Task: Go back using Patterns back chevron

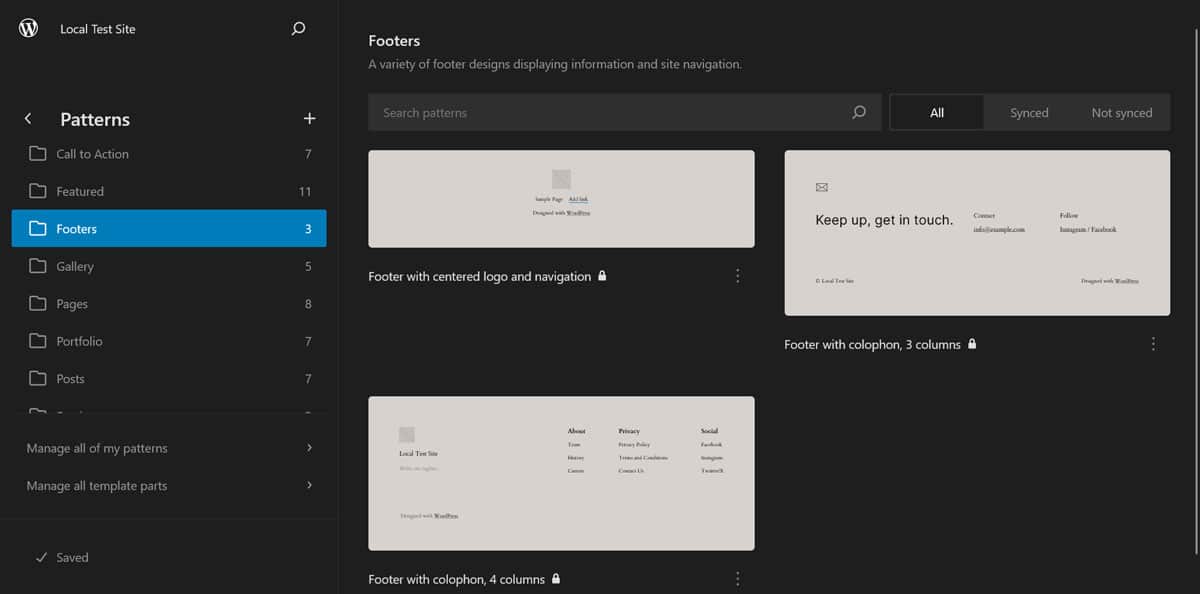Action: click(x=28, y=119)
